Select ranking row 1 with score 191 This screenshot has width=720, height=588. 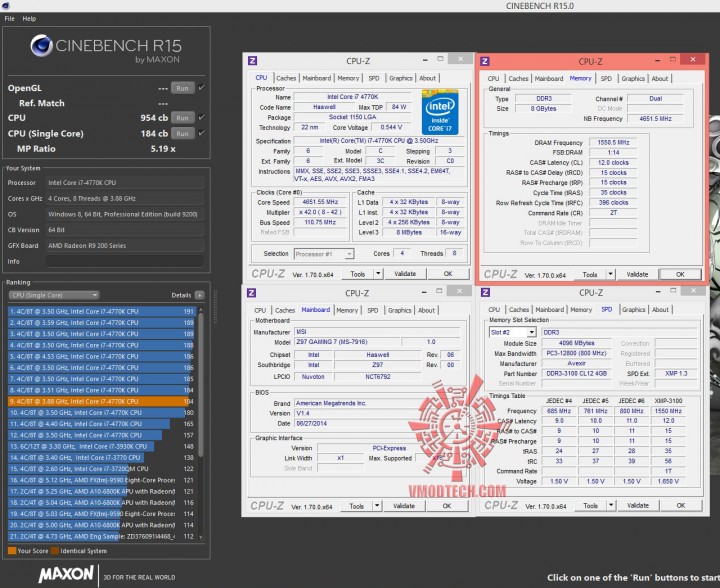(x=101, y=311)
